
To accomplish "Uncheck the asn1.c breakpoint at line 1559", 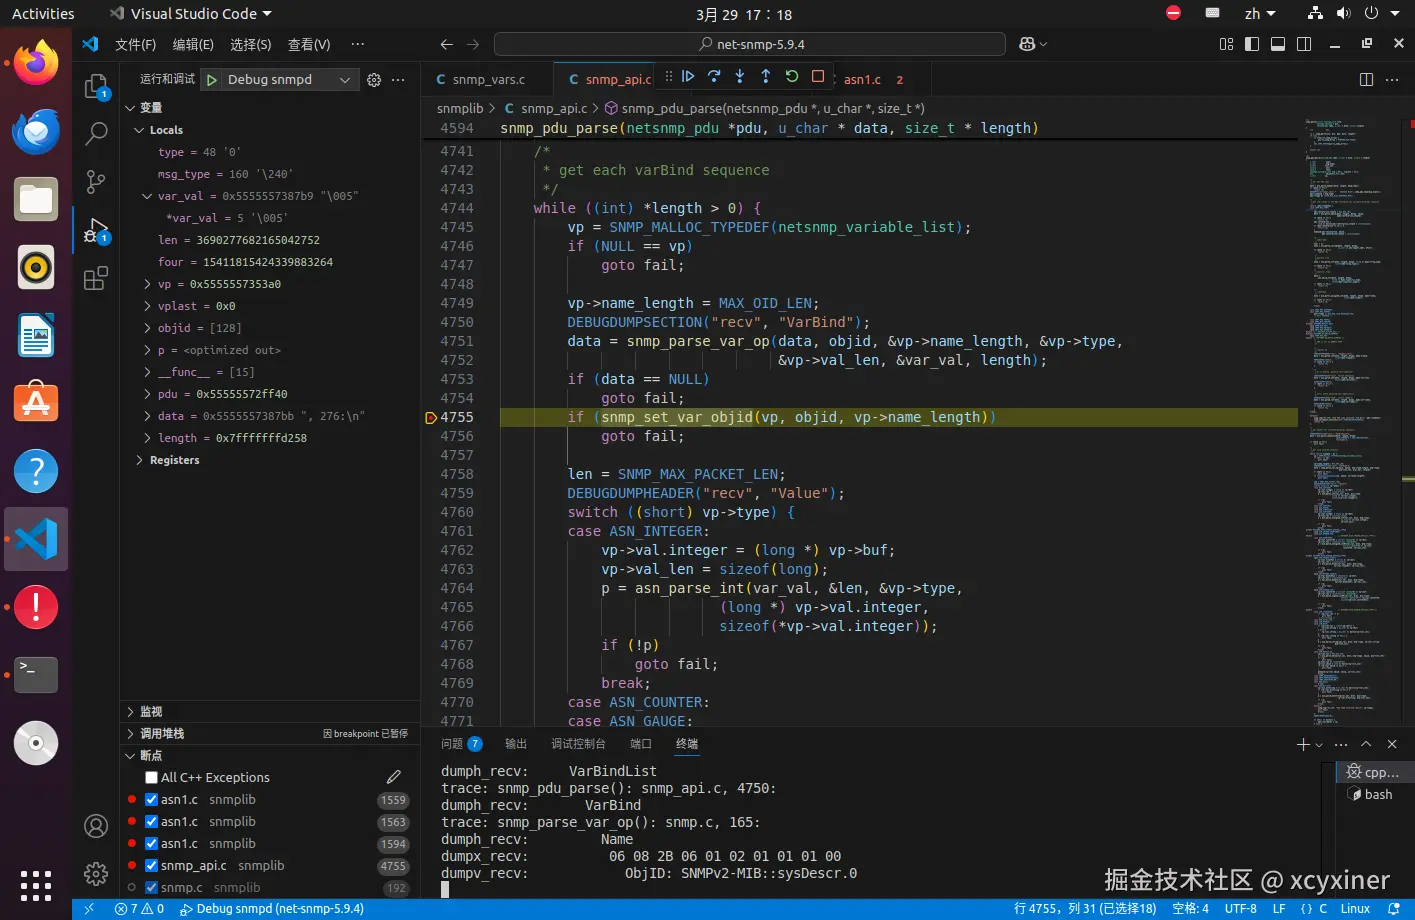I will (152, 800).
